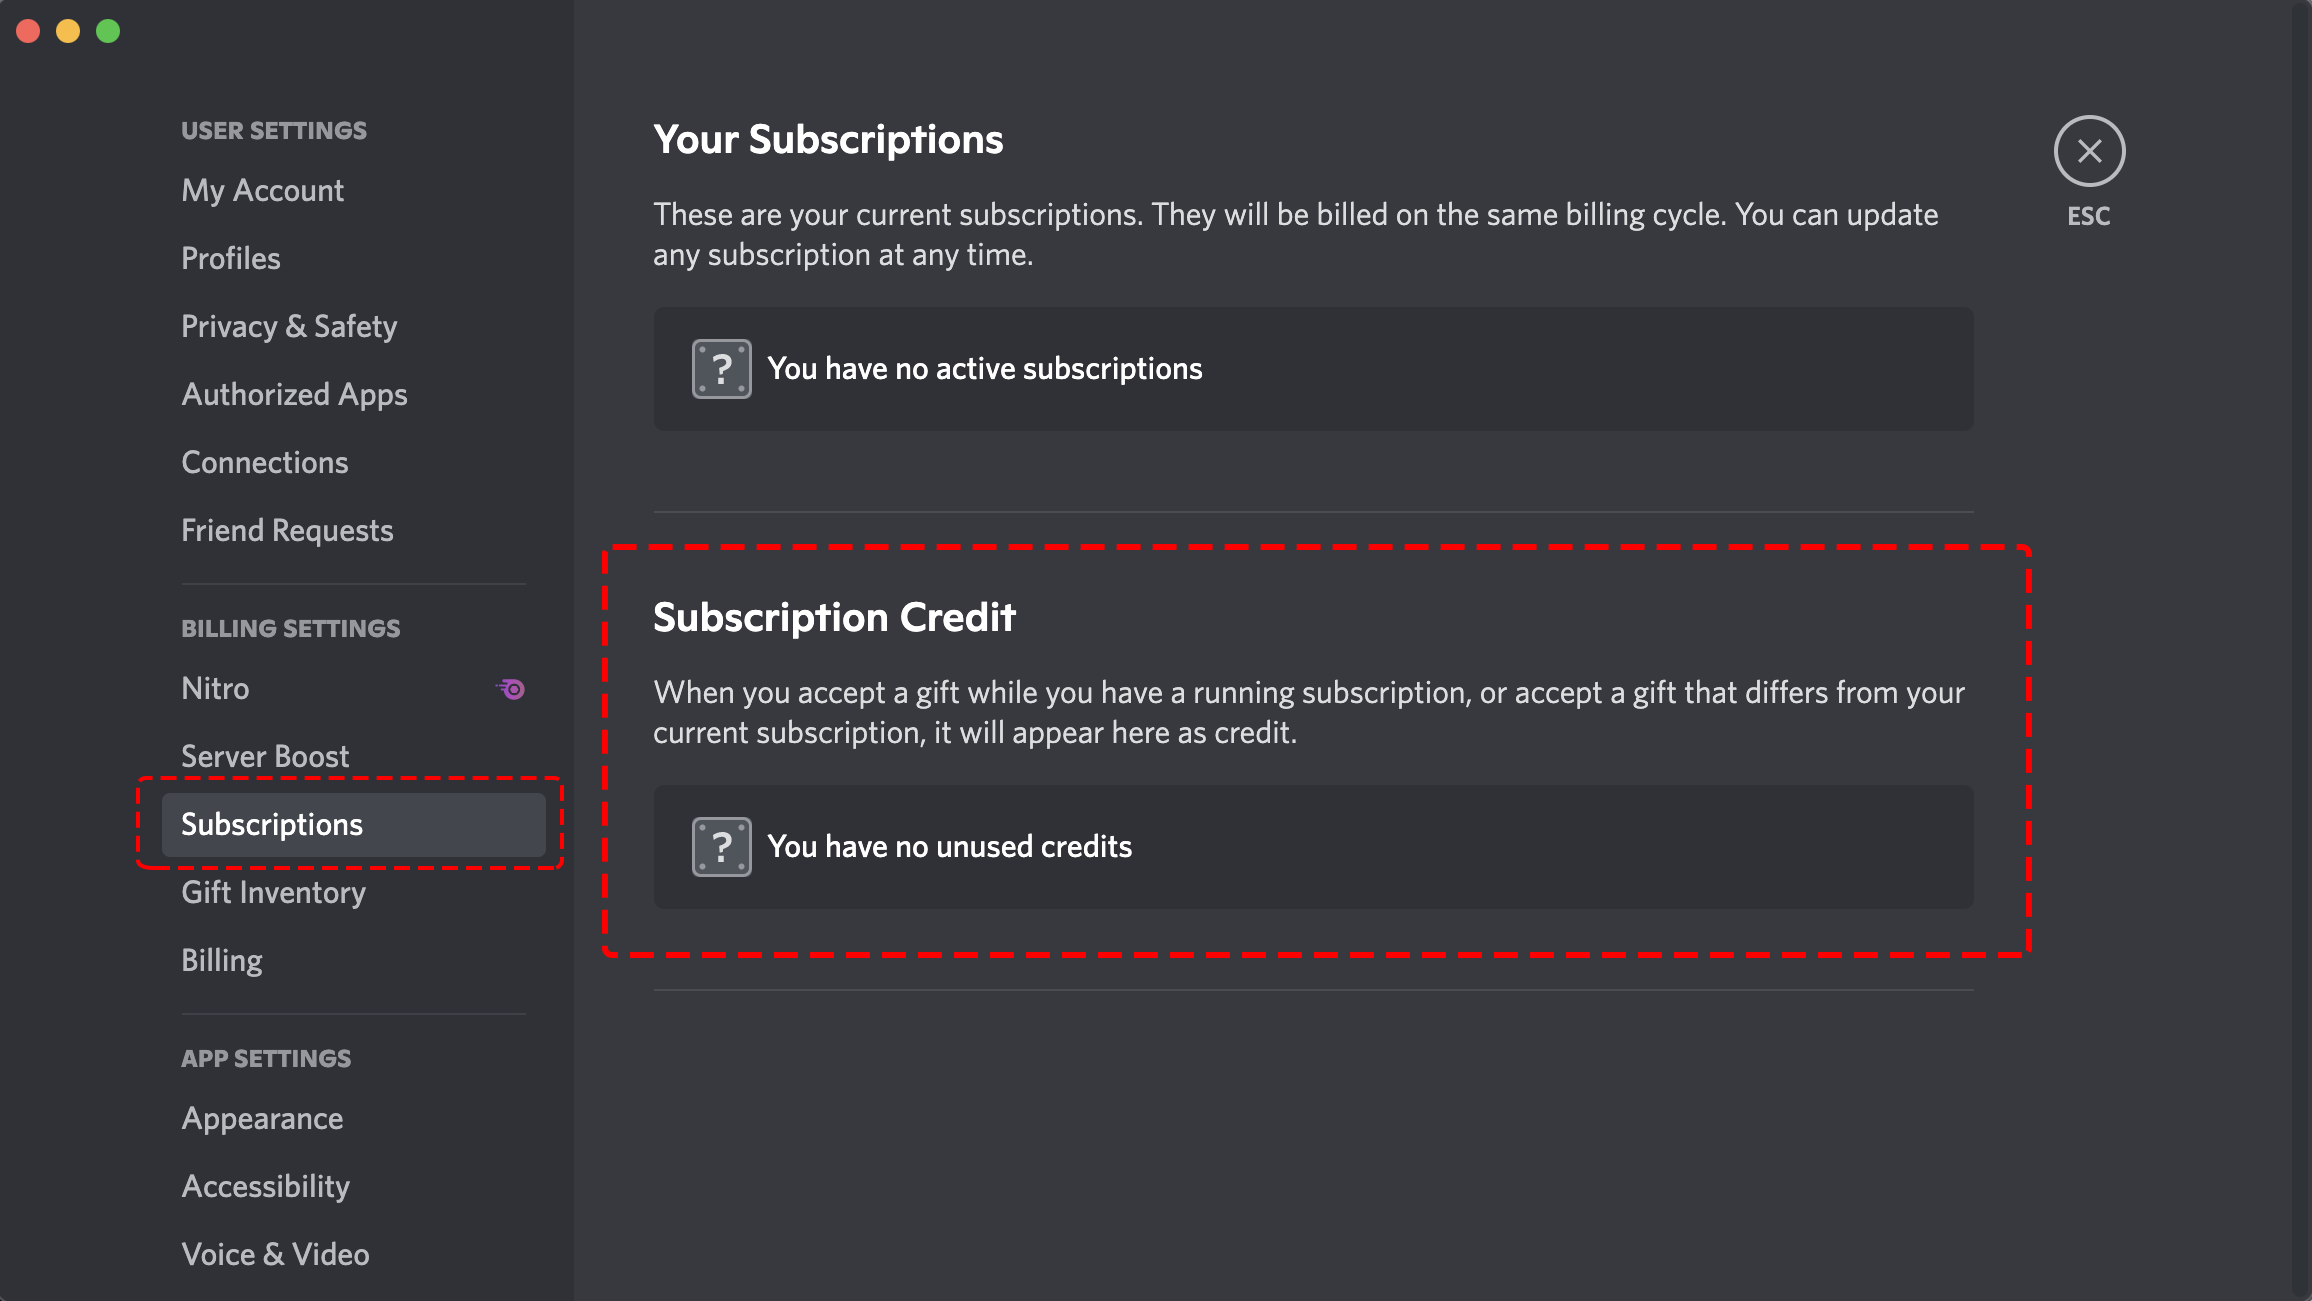Switch to the Profiles settings tab
Screen dimensions: 2312x1301
click(x=230, y=258)
